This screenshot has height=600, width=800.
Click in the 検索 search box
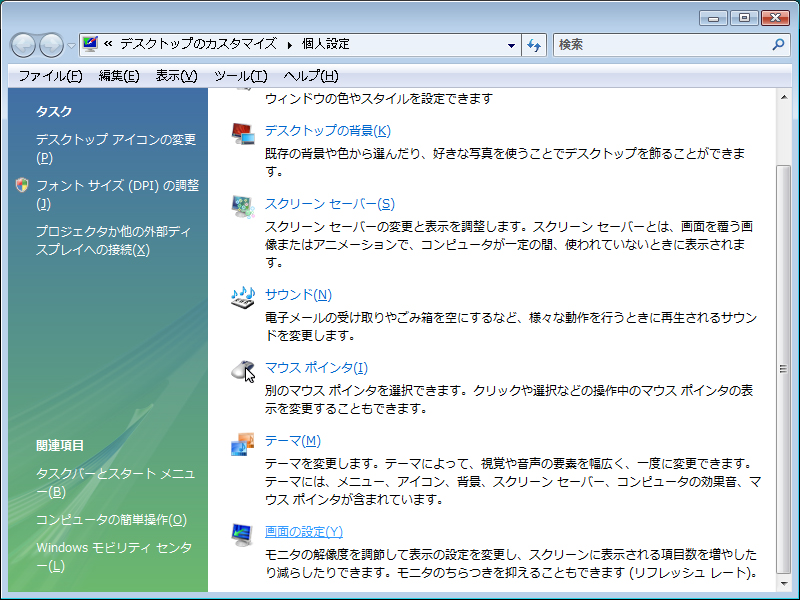(x=662, y=45)
